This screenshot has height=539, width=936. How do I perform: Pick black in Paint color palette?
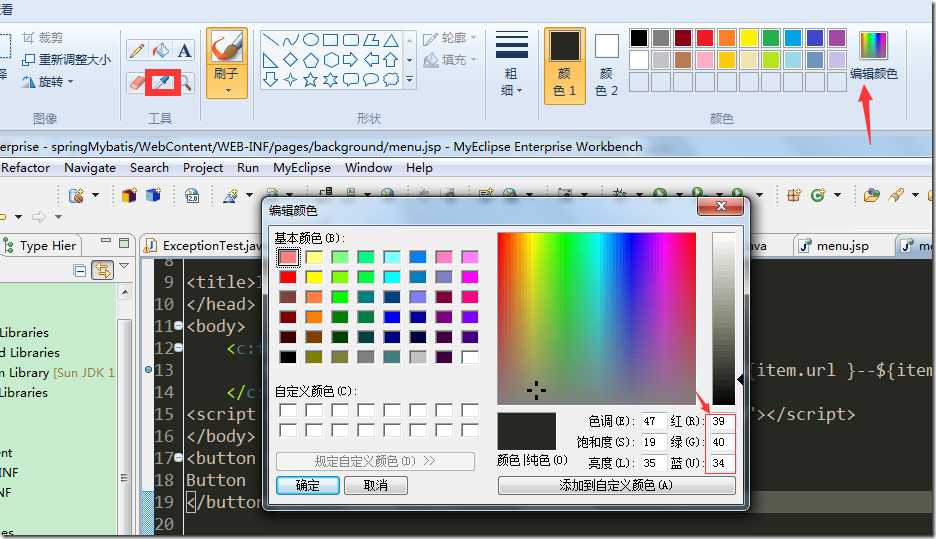(639, 38)
